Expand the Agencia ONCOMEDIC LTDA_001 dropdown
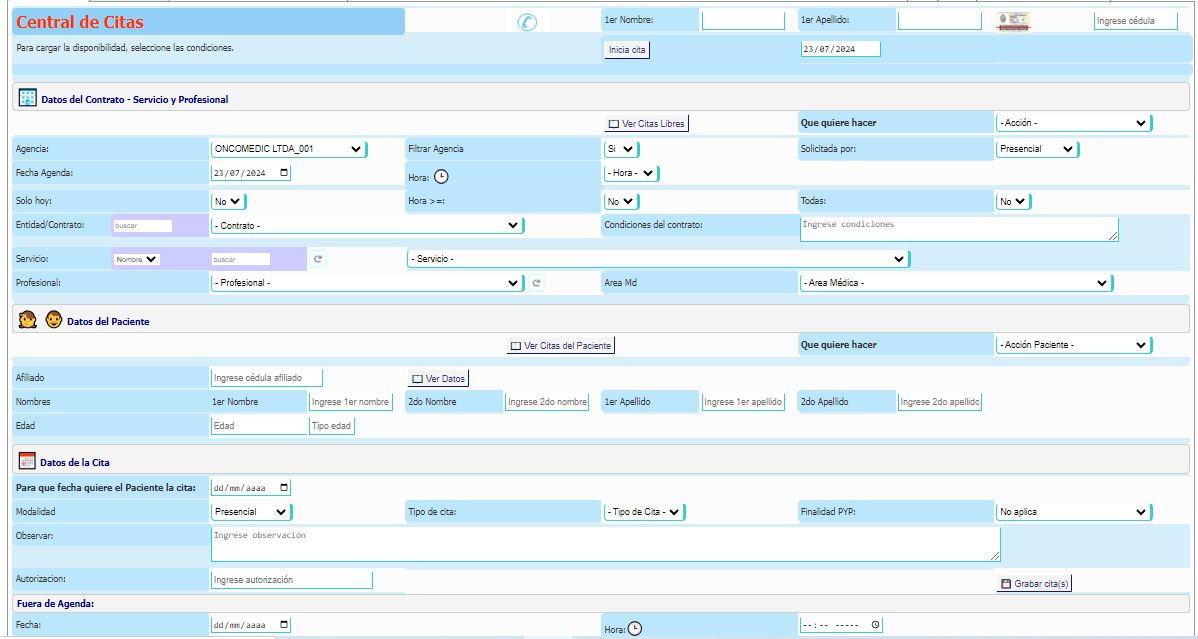 pos(288,149)
